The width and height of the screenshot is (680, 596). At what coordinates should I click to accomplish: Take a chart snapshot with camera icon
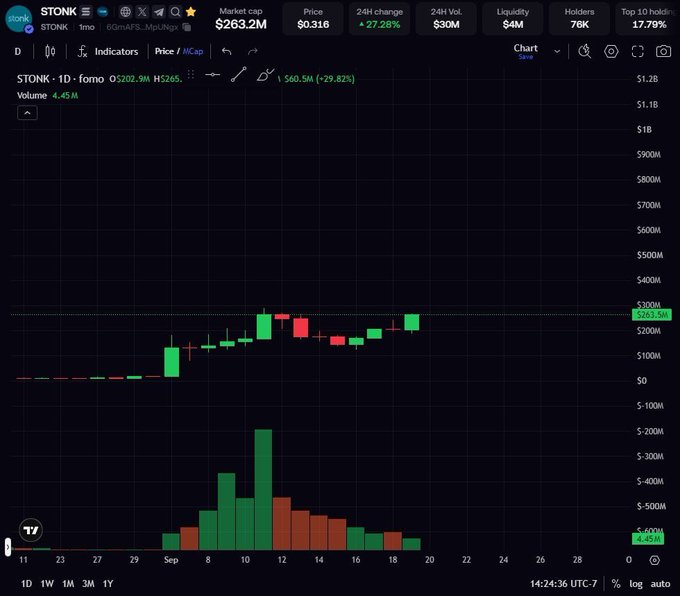(663, 51)
